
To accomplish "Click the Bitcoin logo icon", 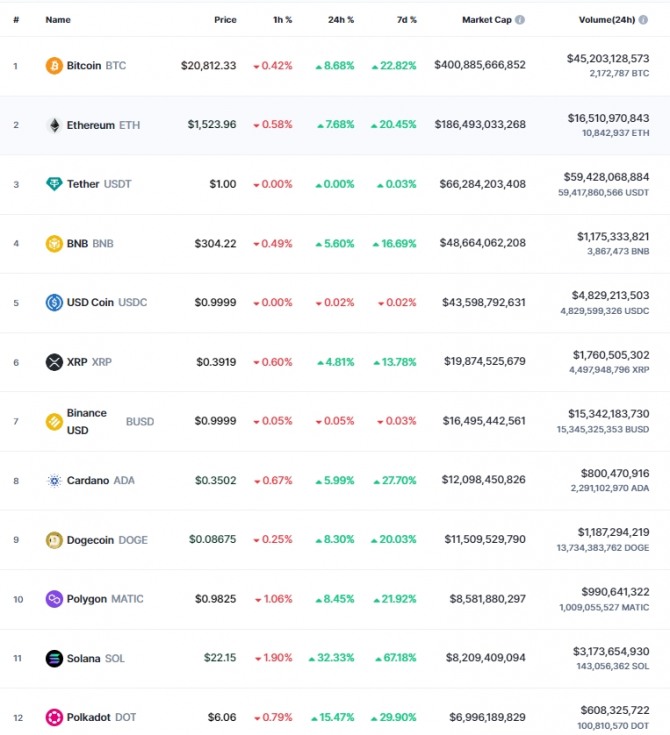I will click(x=54, y=66).
